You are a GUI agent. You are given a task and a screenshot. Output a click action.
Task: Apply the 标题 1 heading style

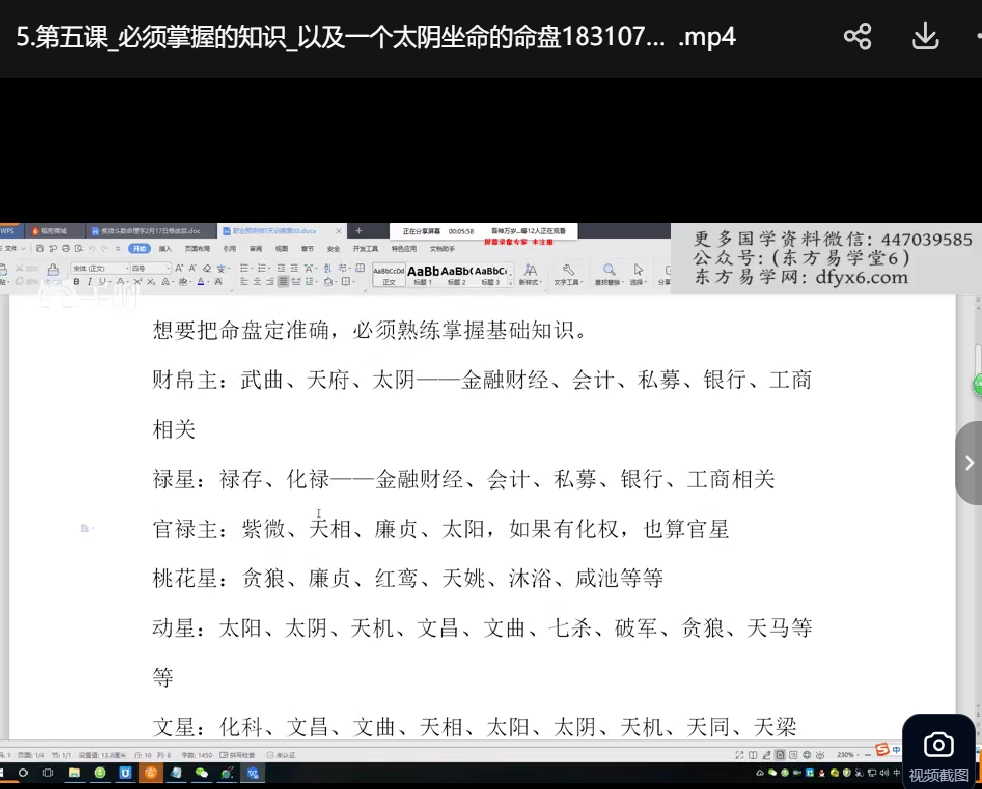pos(423,274)
